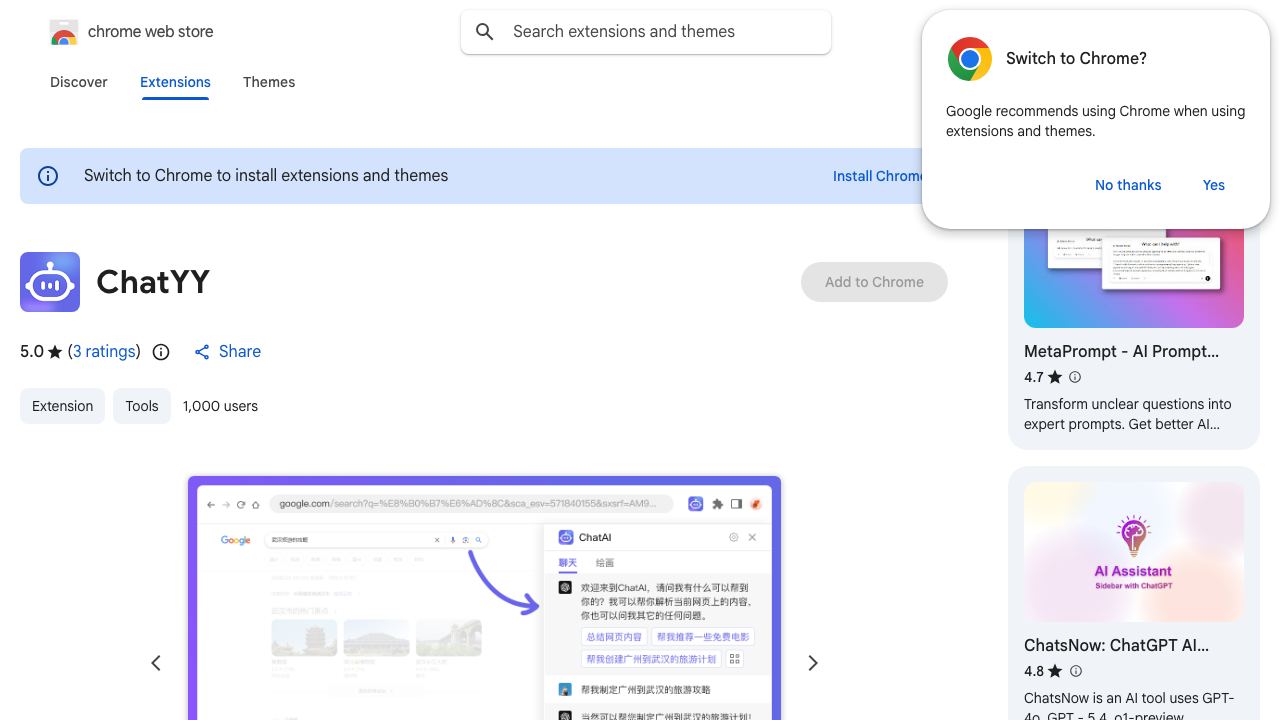Image resolution: width=1280 pixels, height=720 pixels.
Task: Click the info icon in the blue banner
Action: click(x=48, y=176)
